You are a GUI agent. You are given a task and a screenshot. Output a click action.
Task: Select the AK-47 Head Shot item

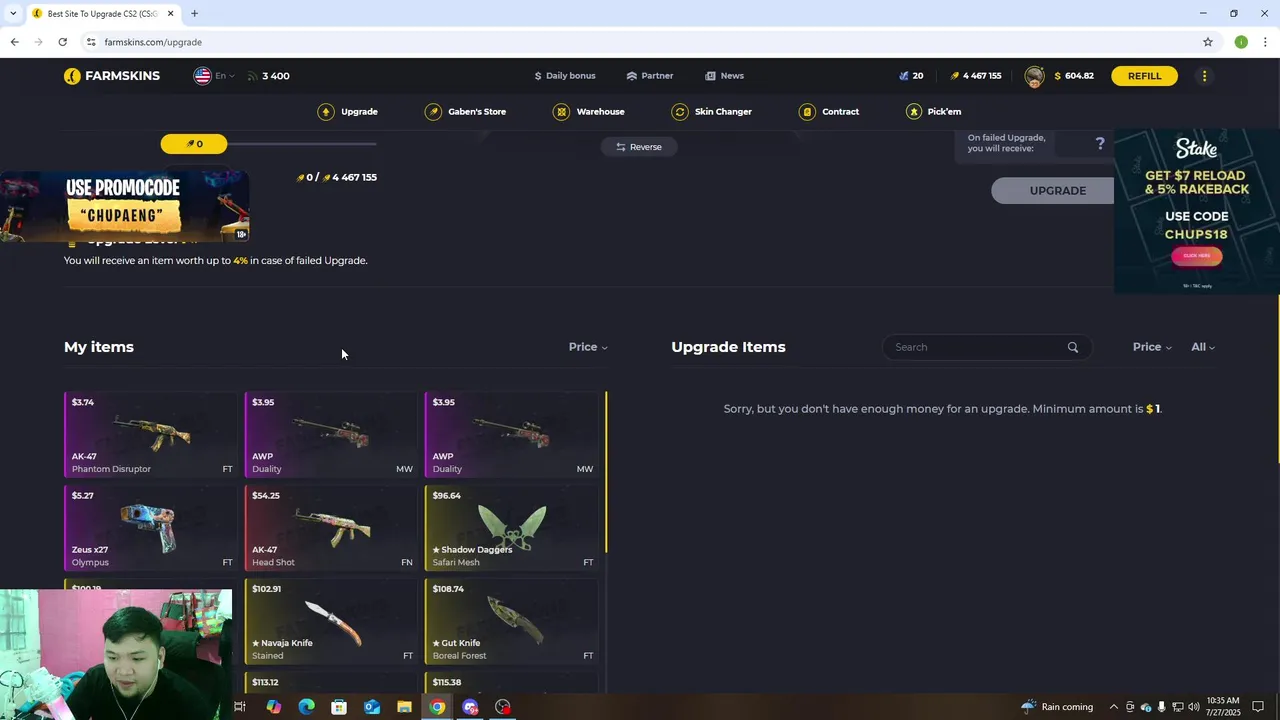point(331,528)
